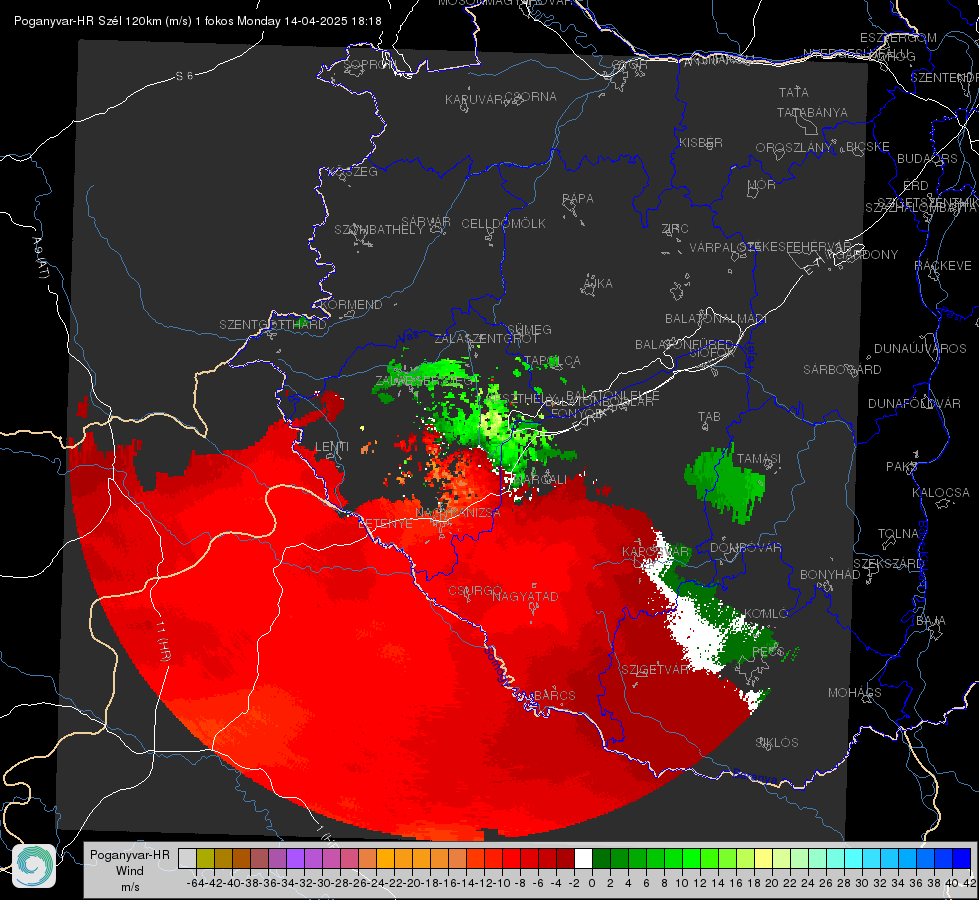
Task: Click the OROSZLANY city label
Action: pyautogui.click(x=794, y=148)
